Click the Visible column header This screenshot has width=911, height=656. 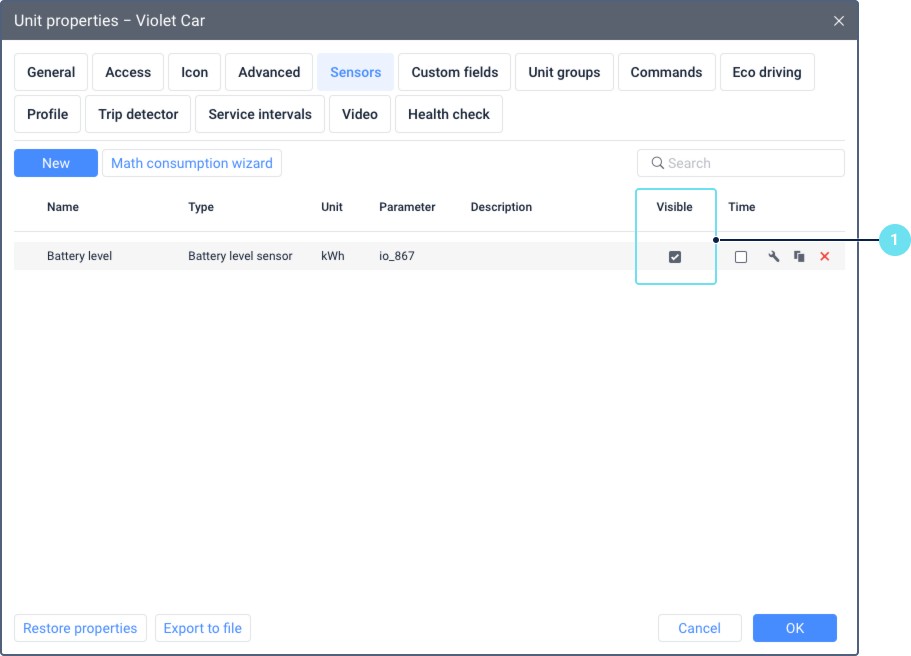675,207
